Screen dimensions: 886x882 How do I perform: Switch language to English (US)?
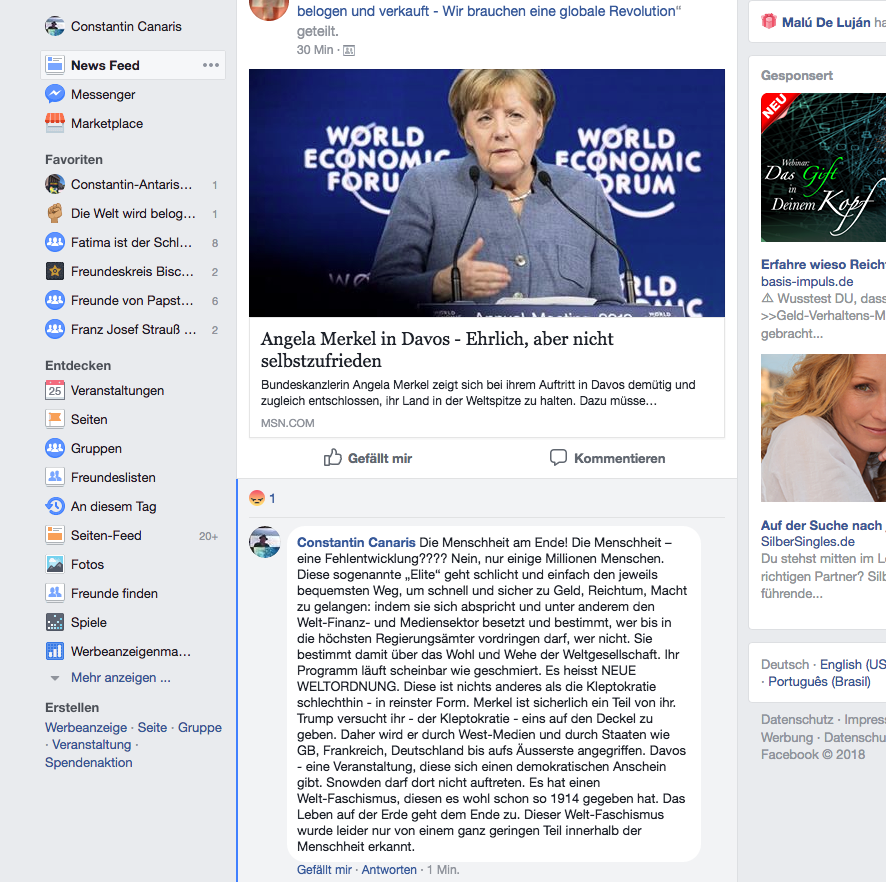click(x=853, y=664)
